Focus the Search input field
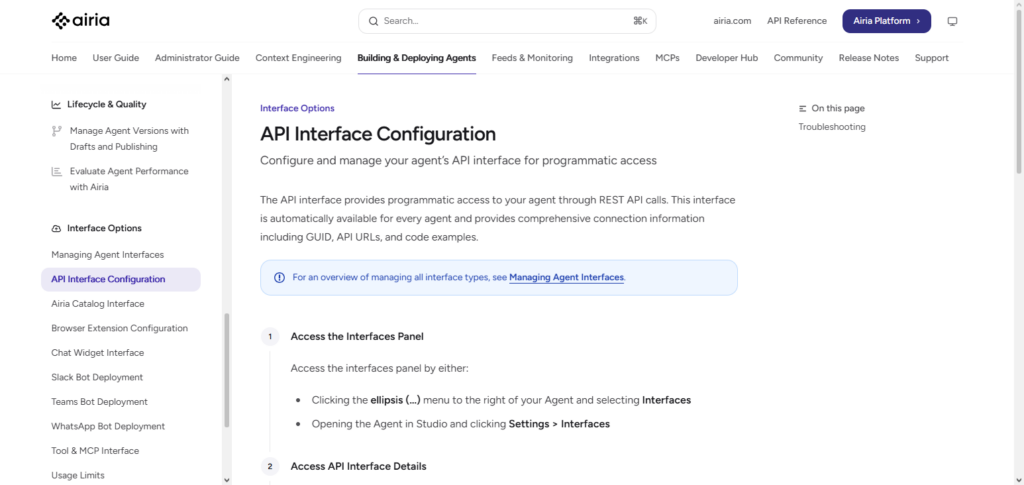Image resolution: width=1024 pixels, height=485 pixels. pyautogui.click(x=507, y=21)
